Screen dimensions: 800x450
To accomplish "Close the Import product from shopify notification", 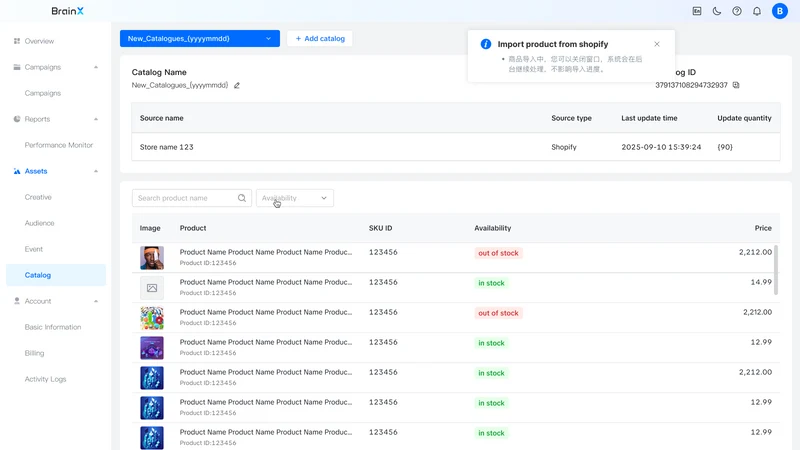I will [x=657, y=44].
